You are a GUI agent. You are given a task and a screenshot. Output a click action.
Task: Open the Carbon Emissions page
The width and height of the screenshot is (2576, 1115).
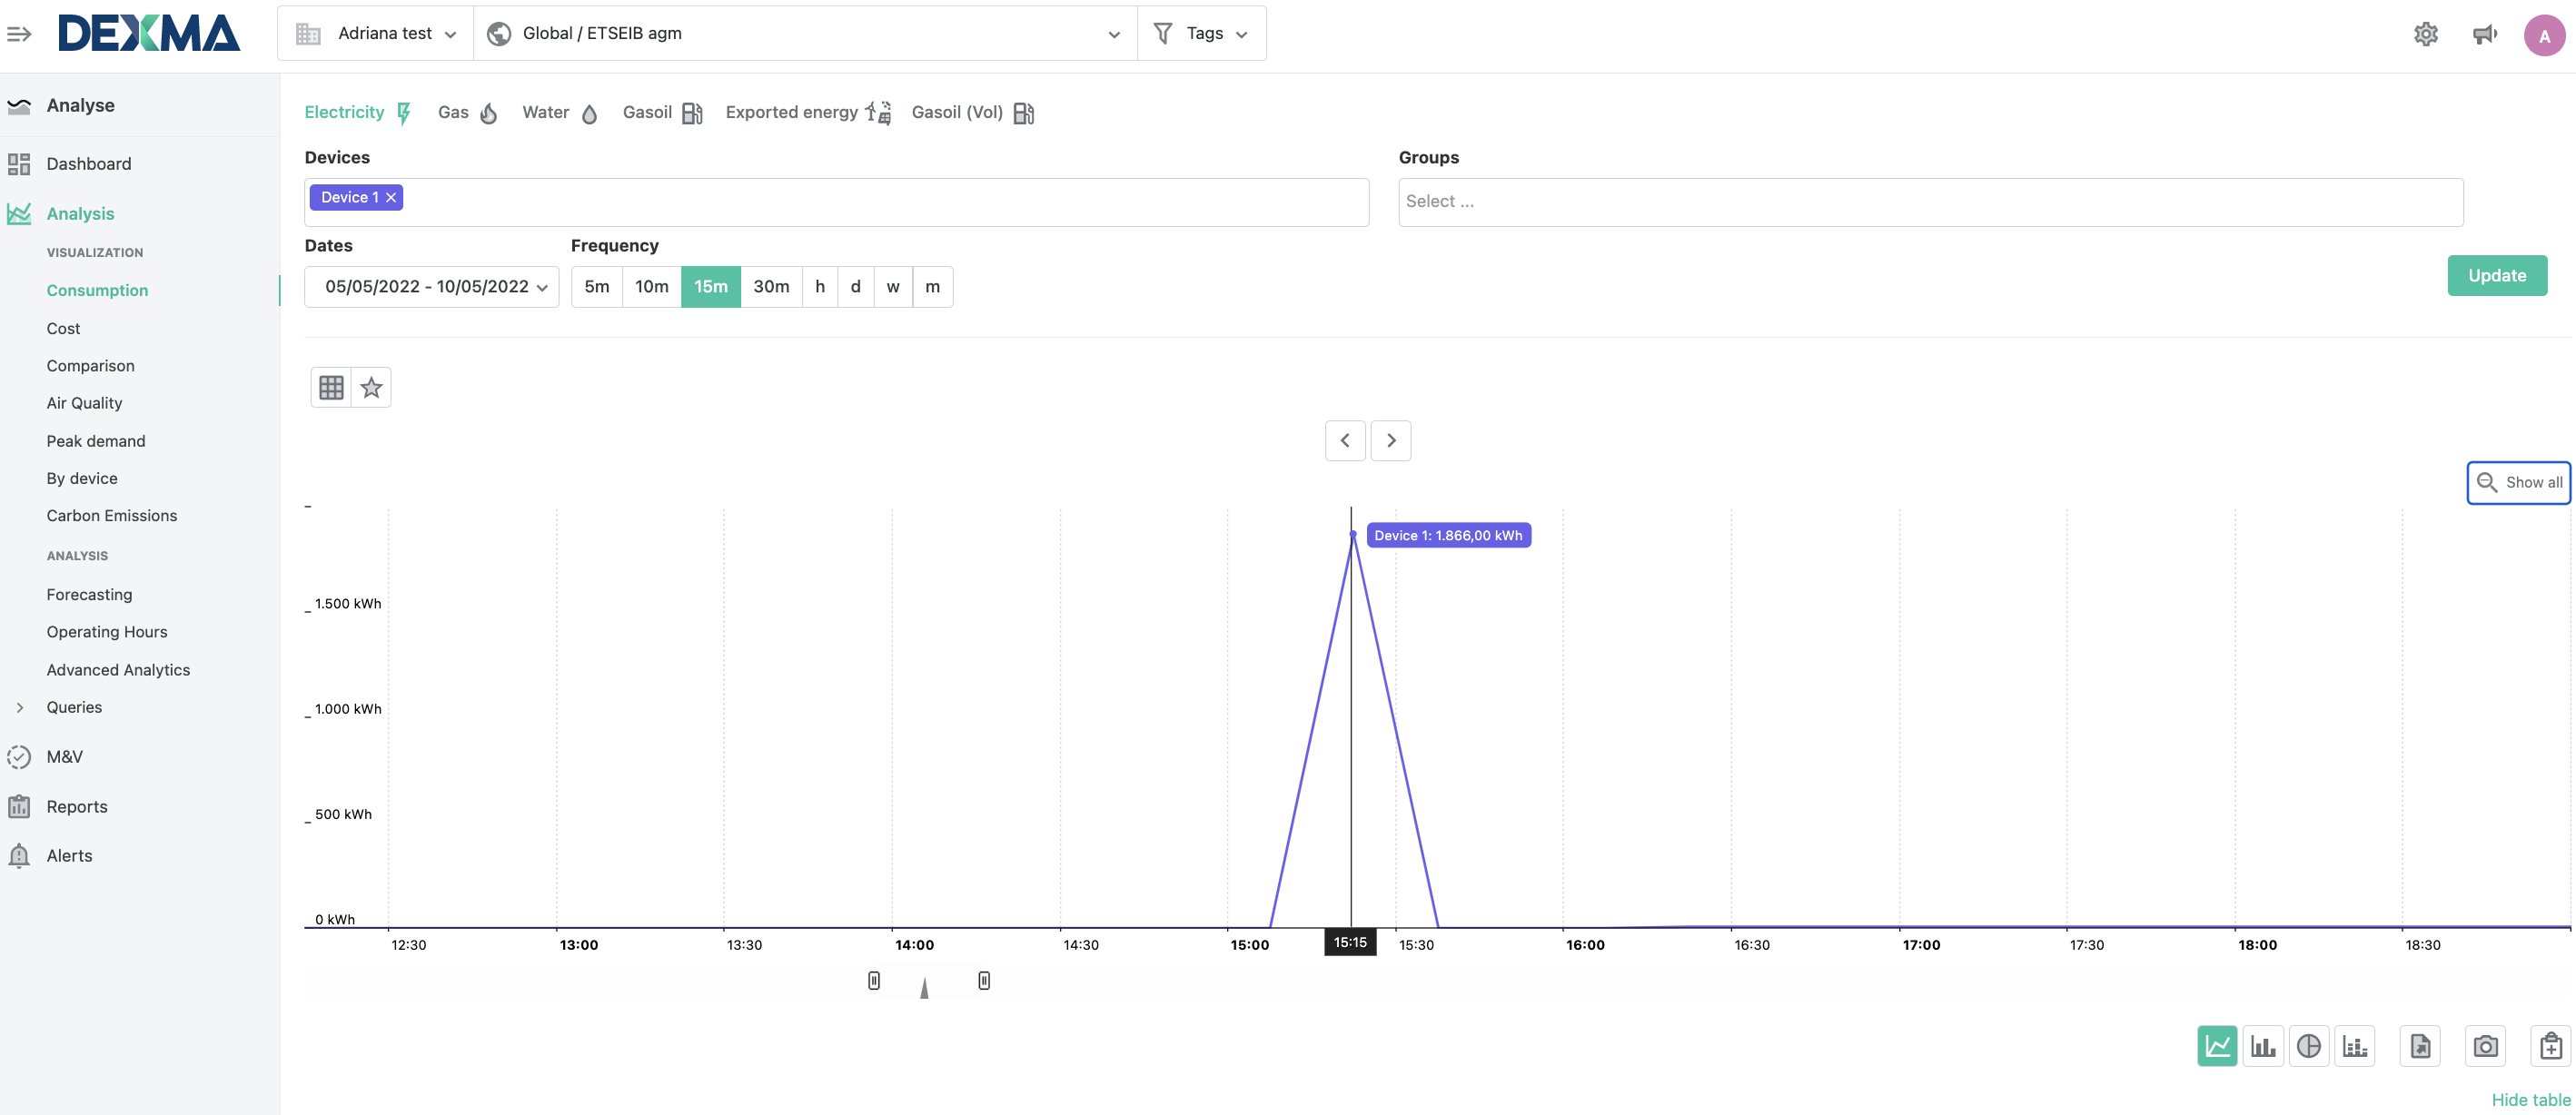click(111, 515)
